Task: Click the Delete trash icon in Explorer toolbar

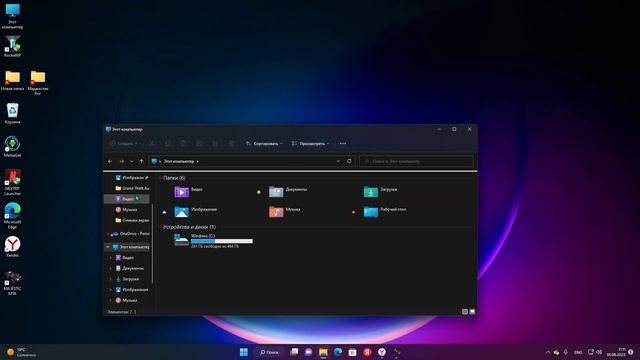Action: (231, 144)
